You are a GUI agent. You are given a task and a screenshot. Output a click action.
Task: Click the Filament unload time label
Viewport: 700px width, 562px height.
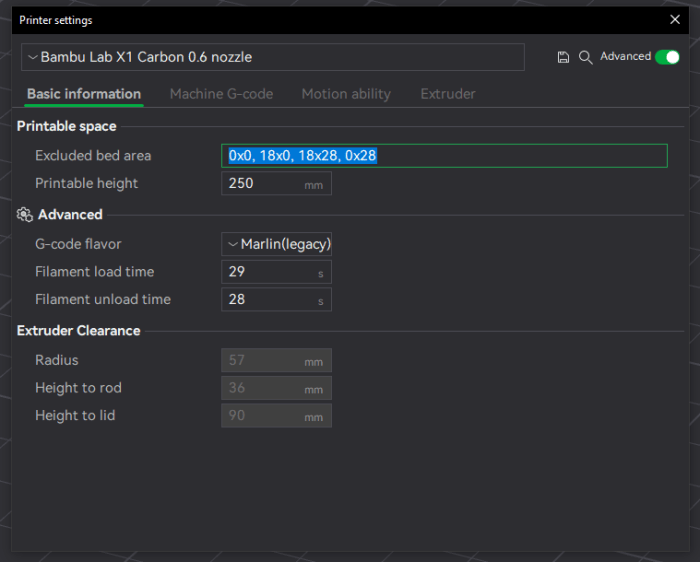point(103,300)
